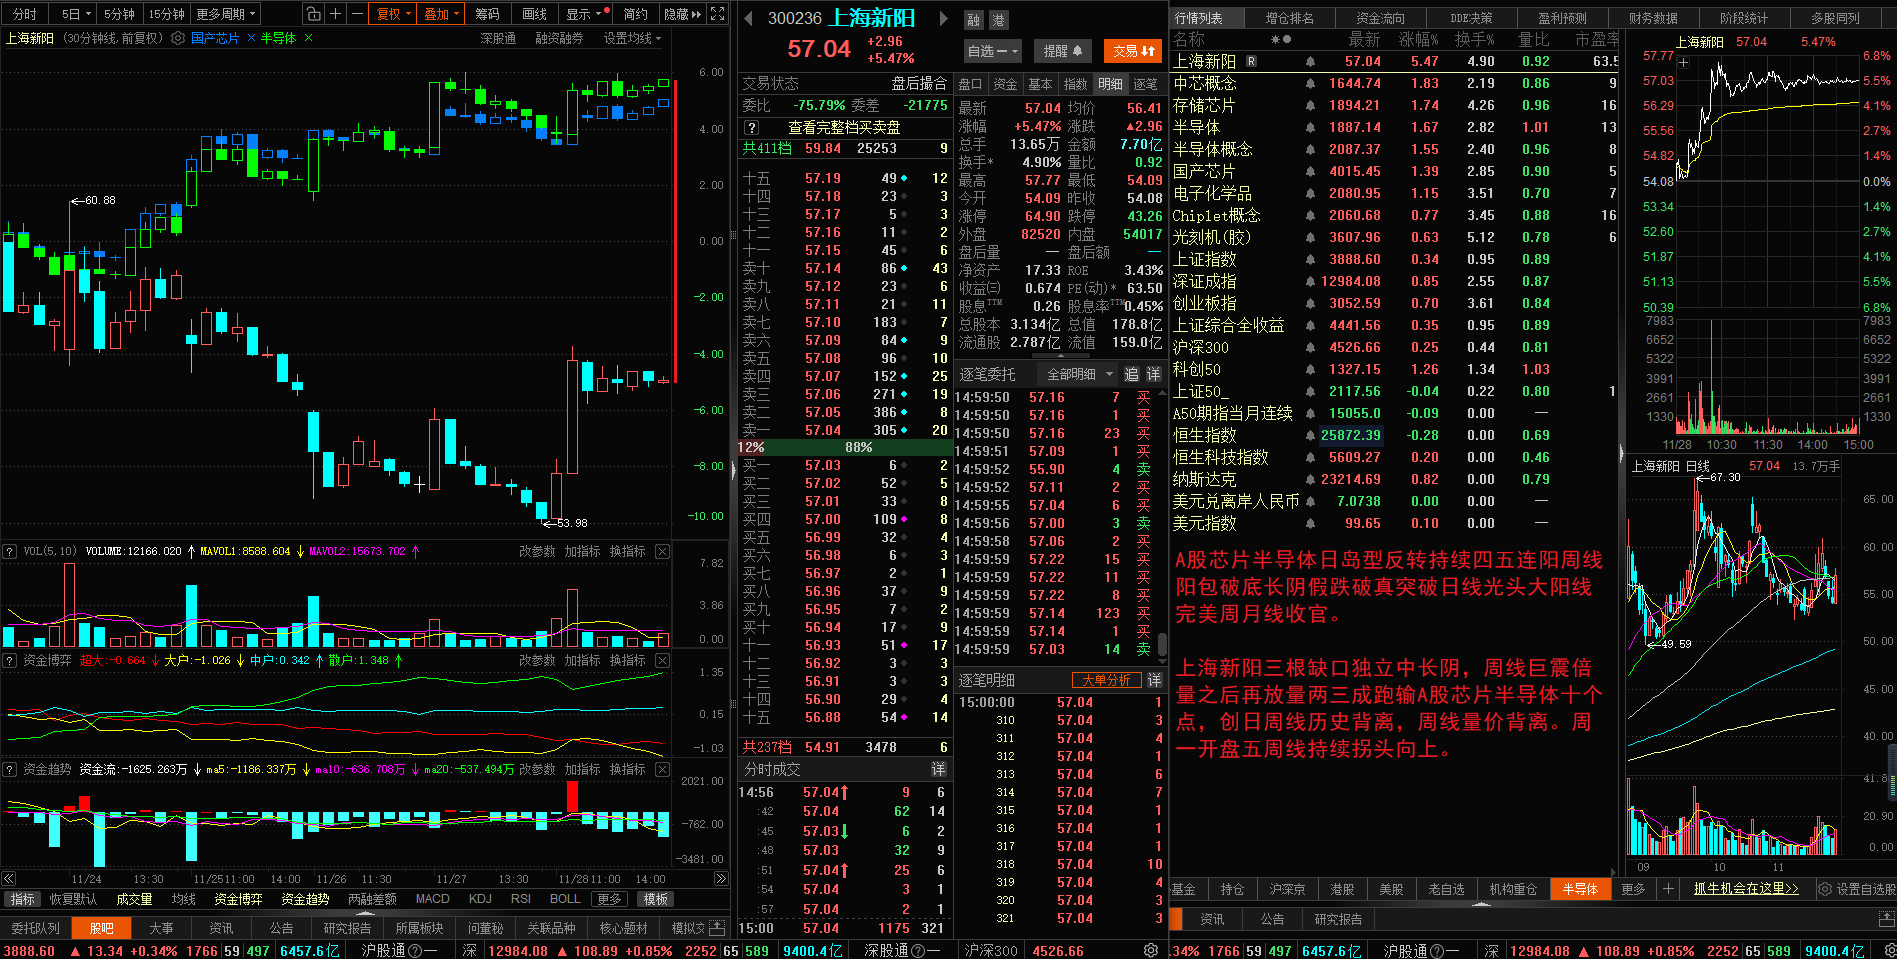1897x959 pixels.
Task: Open 抓牛机会在这里 link
Action: point(1746,889)
